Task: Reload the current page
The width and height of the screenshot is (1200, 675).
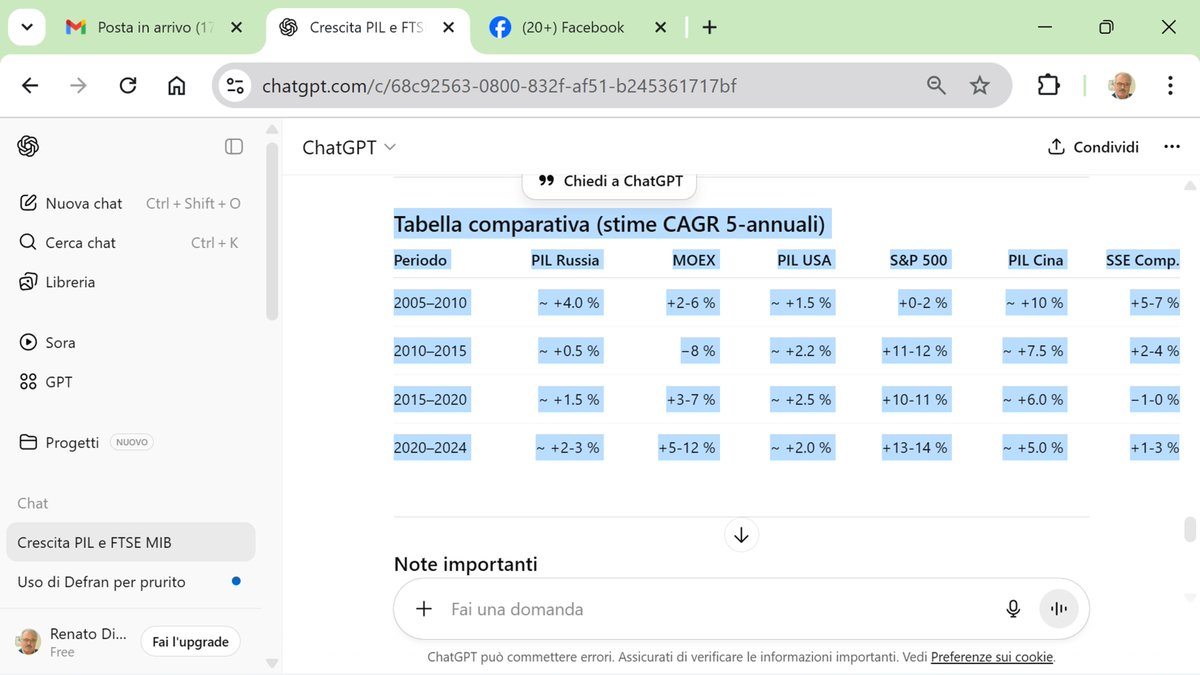Action: pos(127,86)
